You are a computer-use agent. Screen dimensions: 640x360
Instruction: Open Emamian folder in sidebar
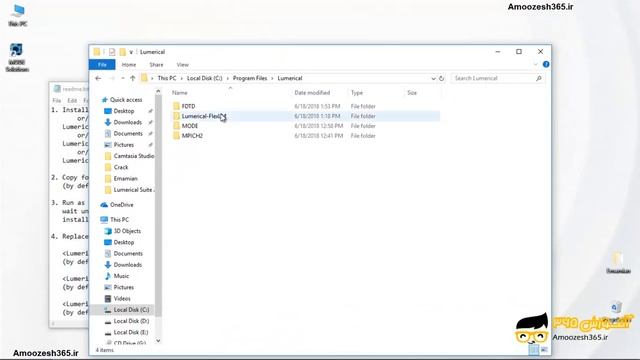(x=125, y=178)
